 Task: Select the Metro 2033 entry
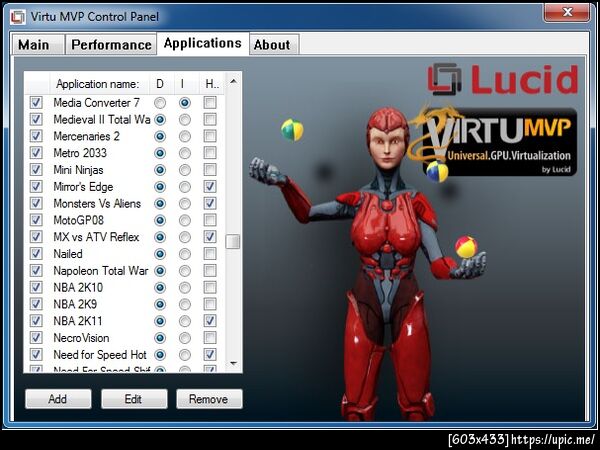tap(80, 153)
